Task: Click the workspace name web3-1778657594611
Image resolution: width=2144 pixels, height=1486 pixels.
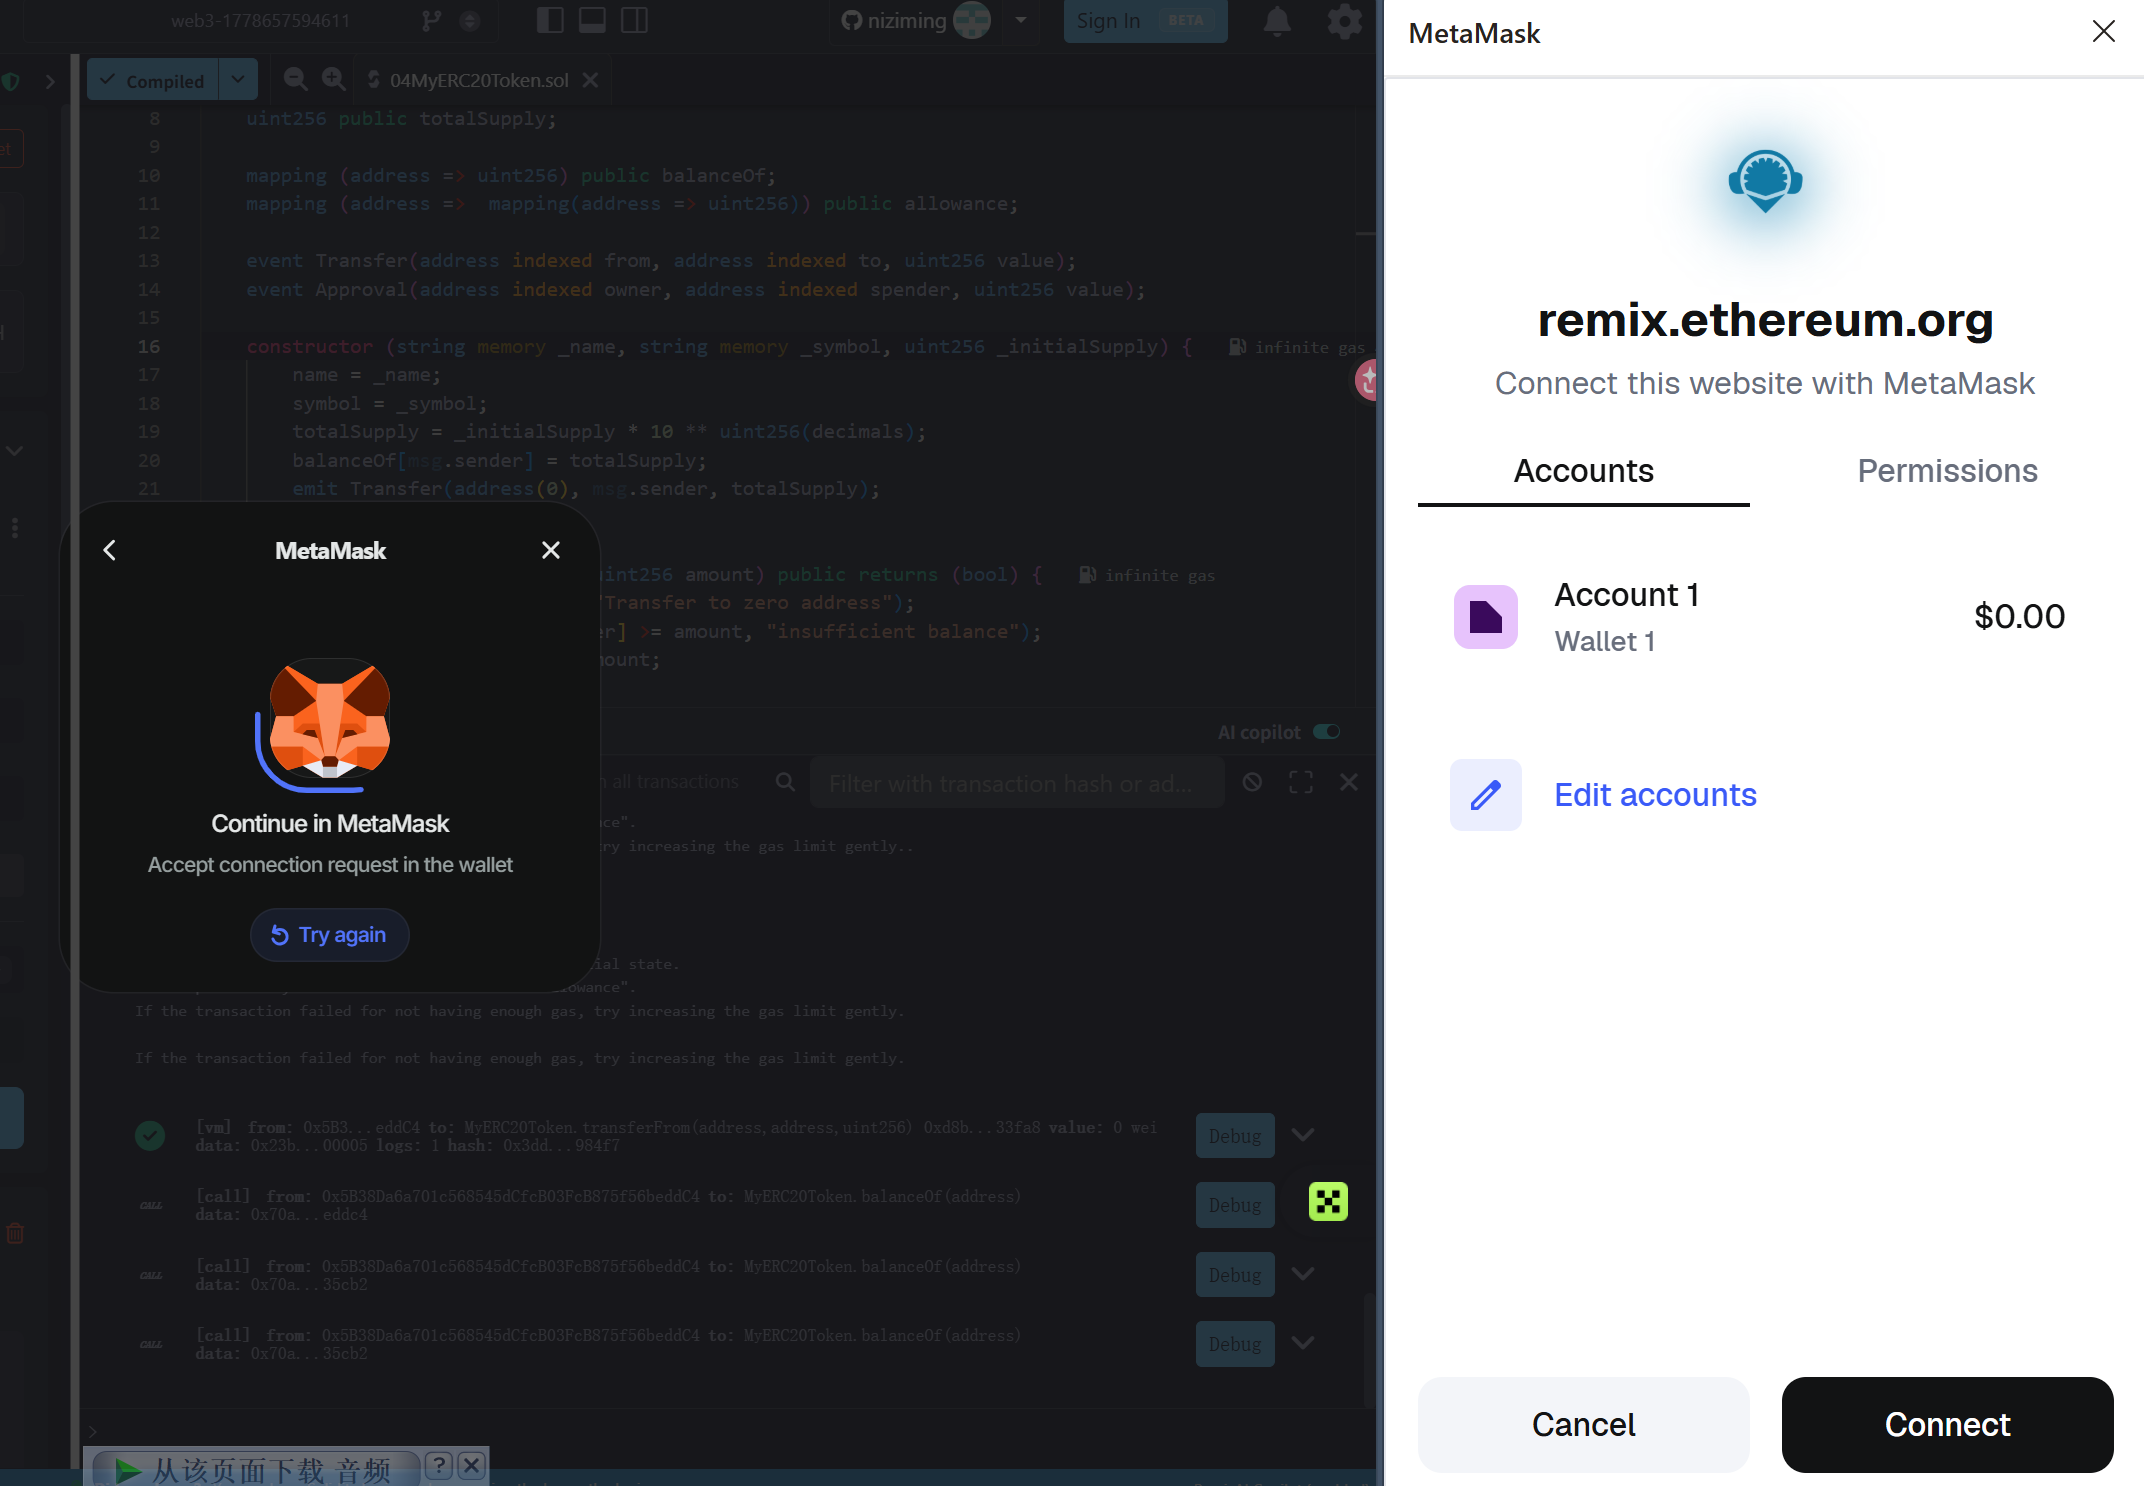Action: pos(260,20)
